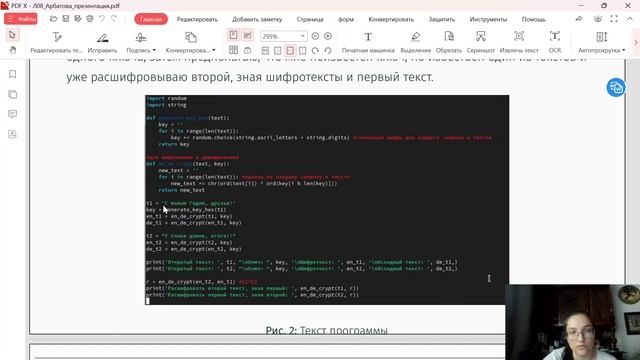Toggle two-page view layout
Screen dimensions: 640x360
coord(233,50)
